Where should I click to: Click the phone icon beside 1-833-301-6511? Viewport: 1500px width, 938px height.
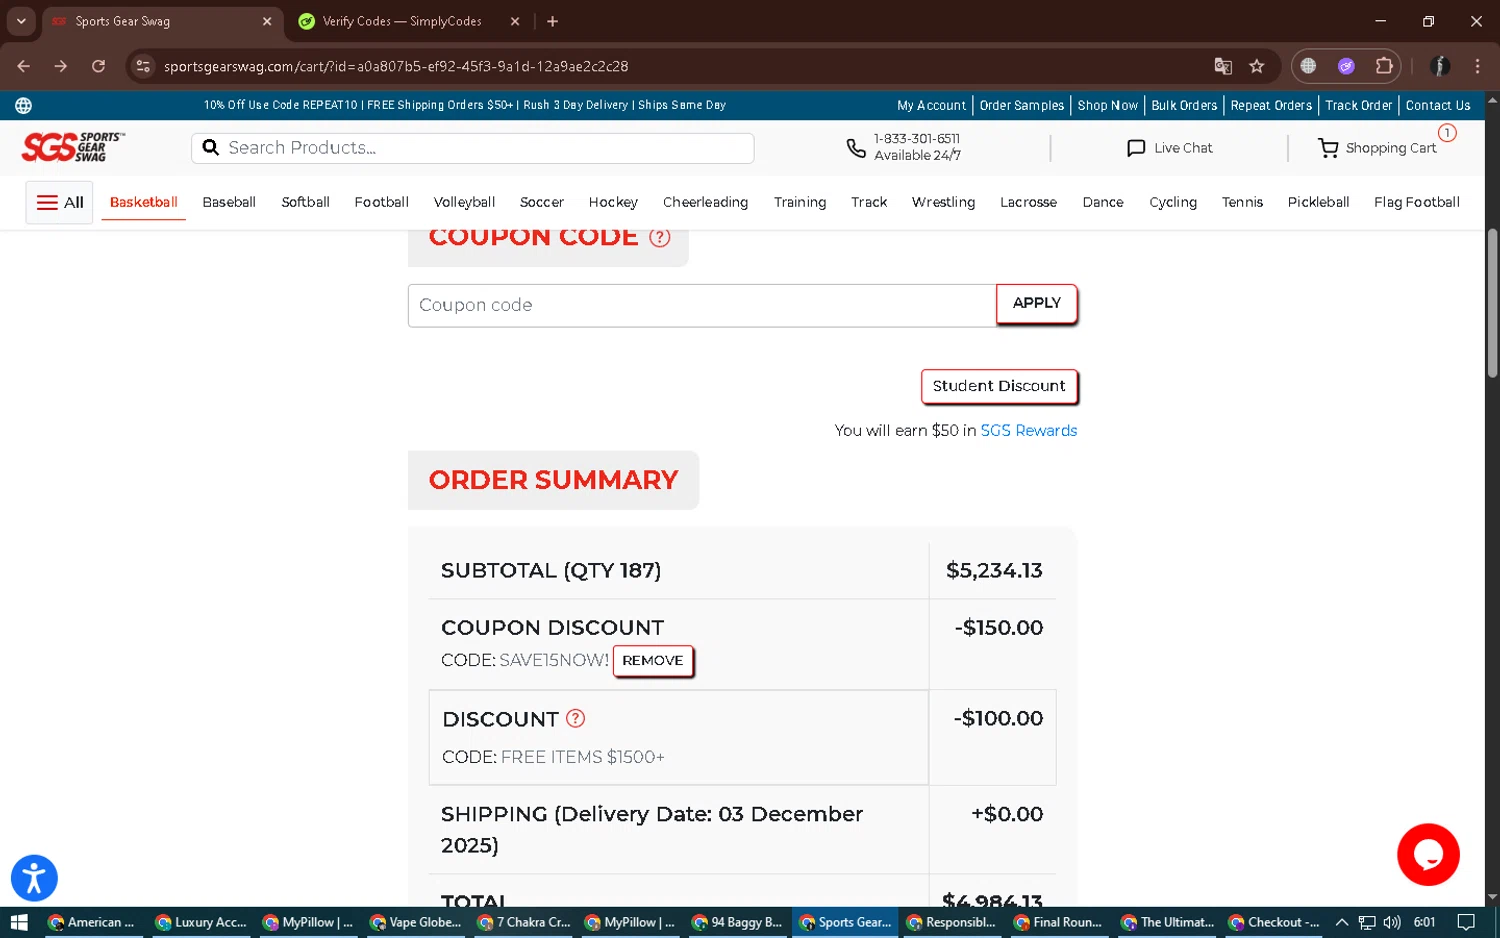point(856,148)
